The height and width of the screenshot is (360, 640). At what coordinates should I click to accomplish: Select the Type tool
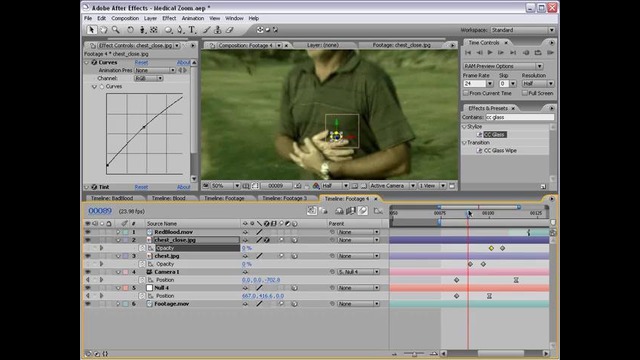coord(192,30)
